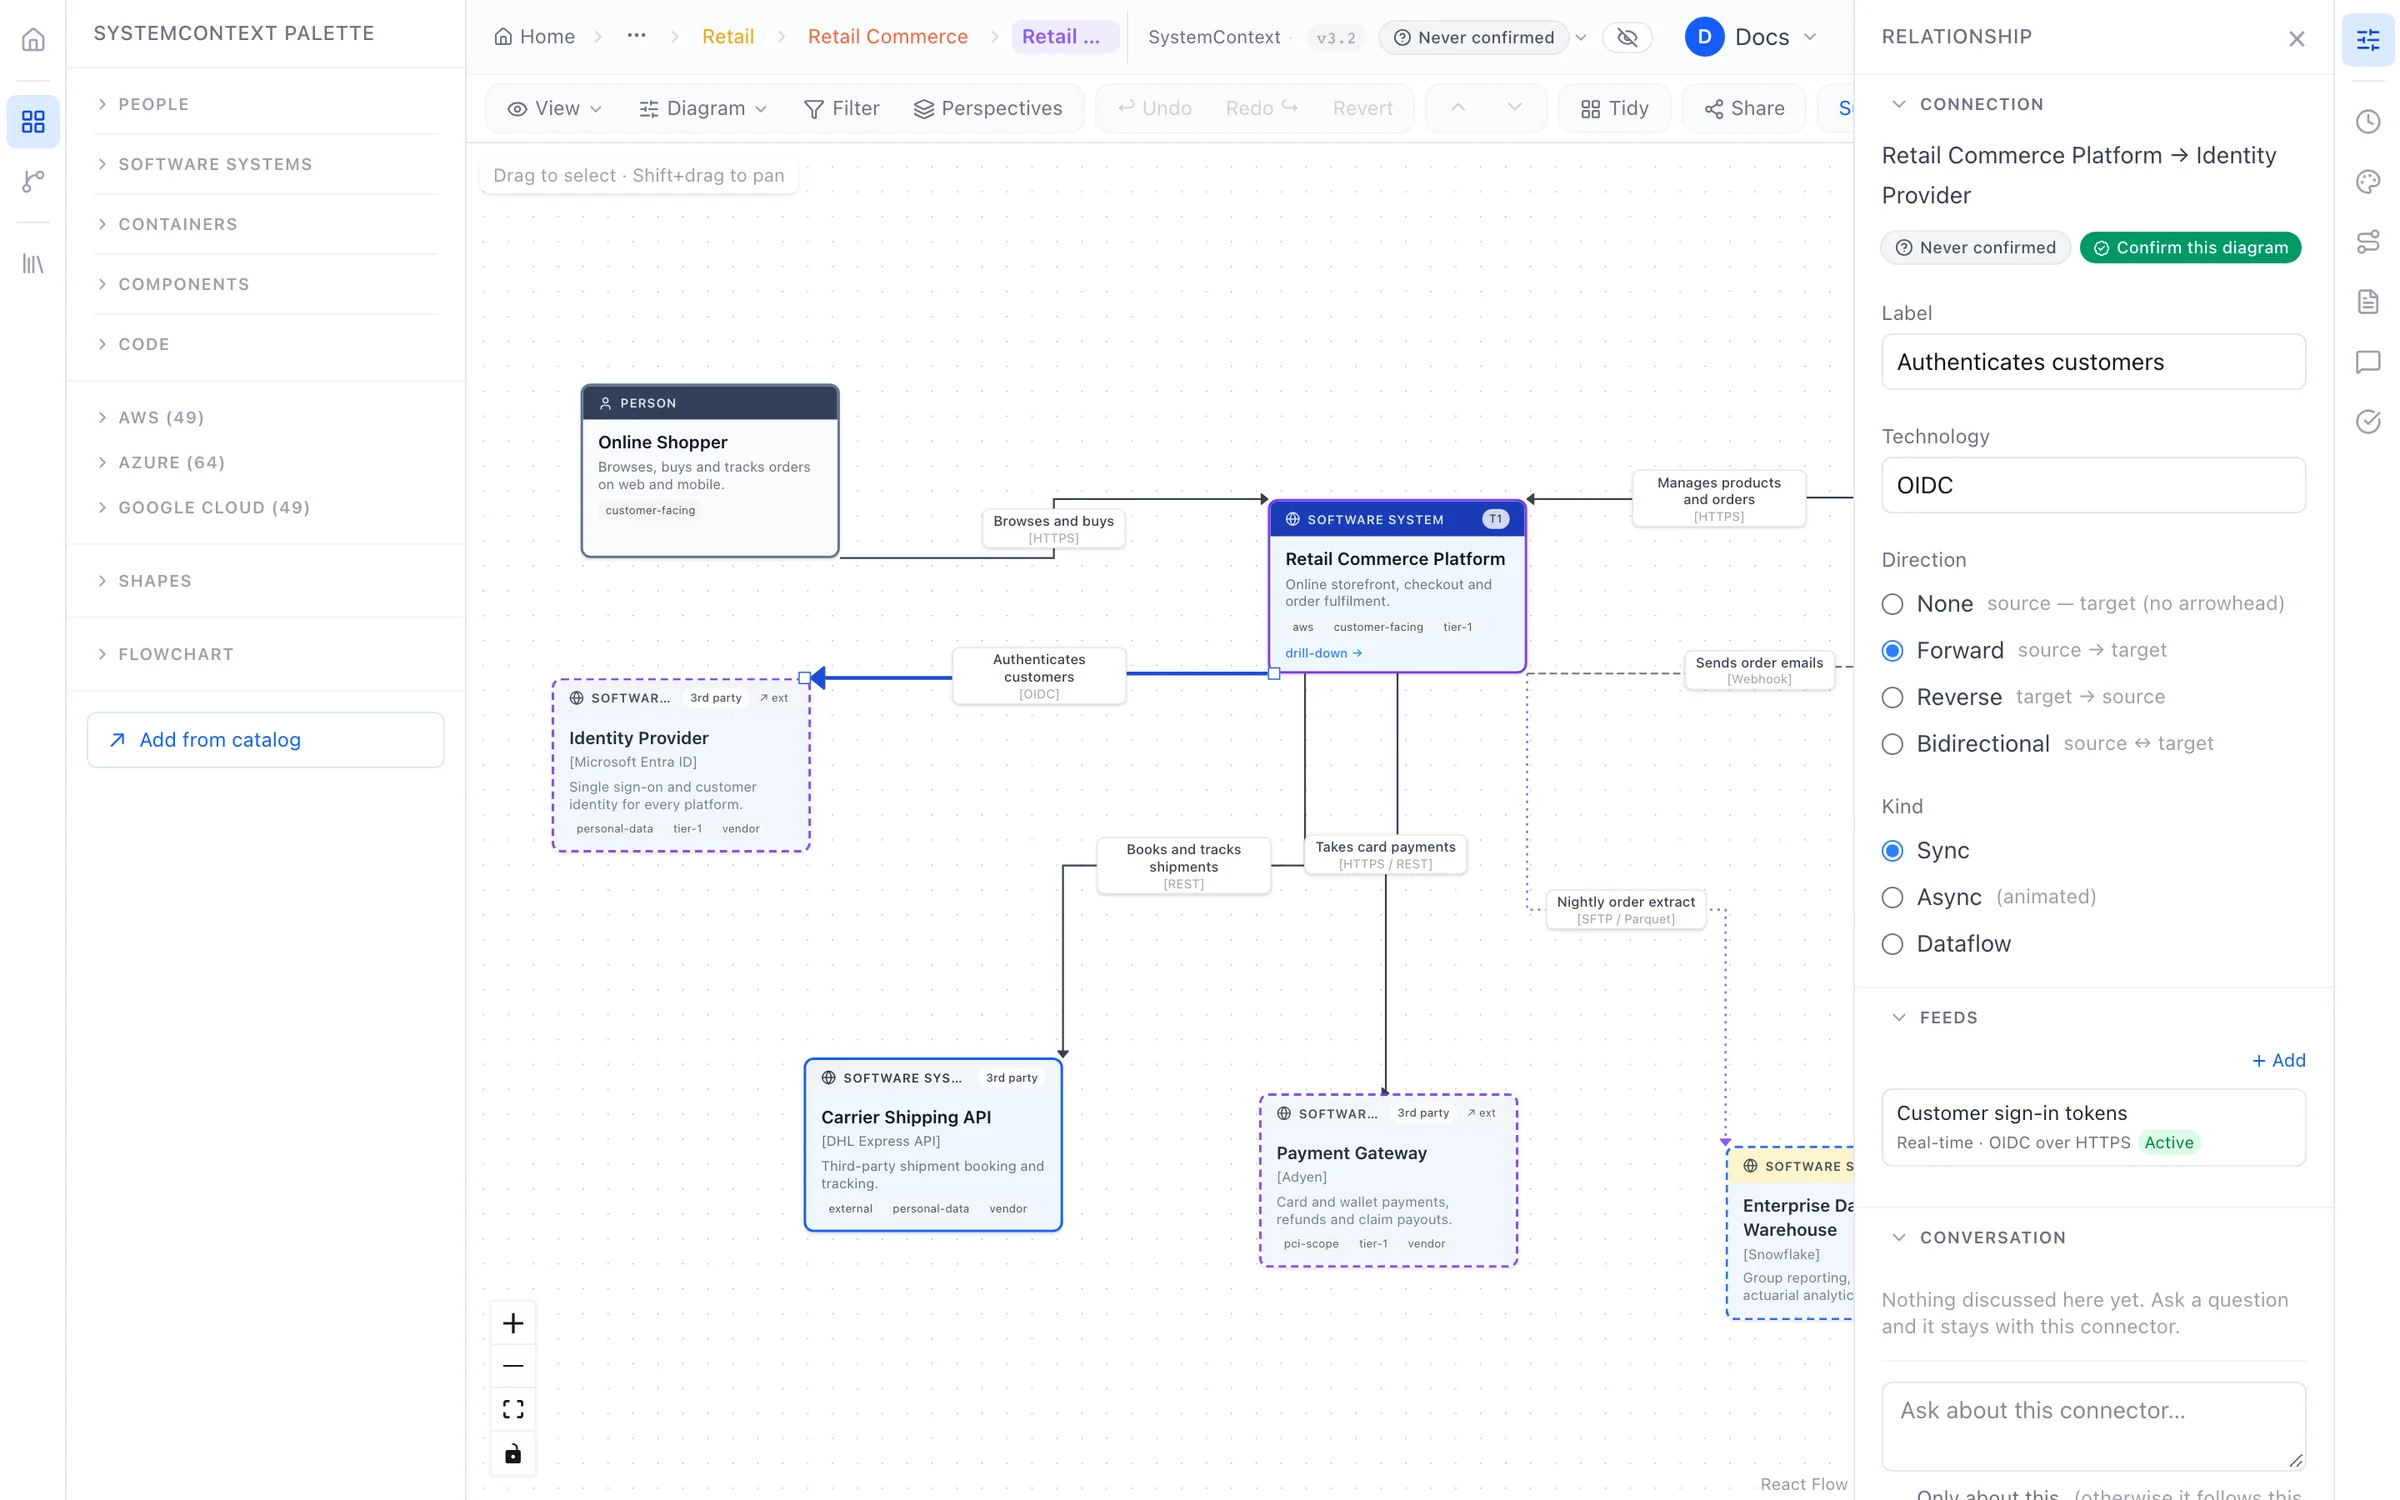Toggle the hidden-eye visibility button in header
Viewport: 2400px width, 1500px height.
point(1627,37)
